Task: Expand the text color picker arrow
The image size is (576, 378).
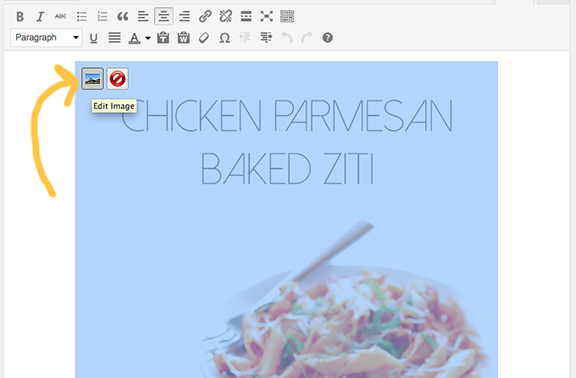Action: coord(148,38)
